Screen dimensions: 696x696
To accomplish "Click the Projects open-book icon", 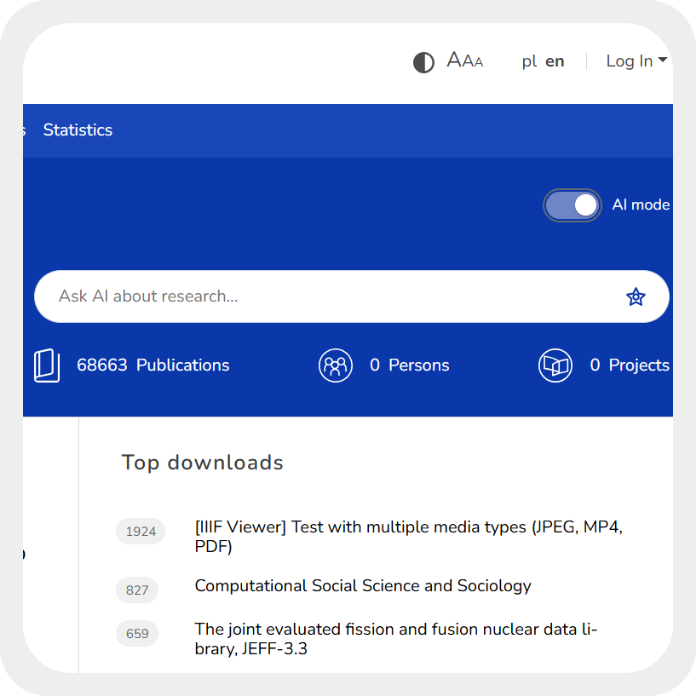I will point(555,366).
